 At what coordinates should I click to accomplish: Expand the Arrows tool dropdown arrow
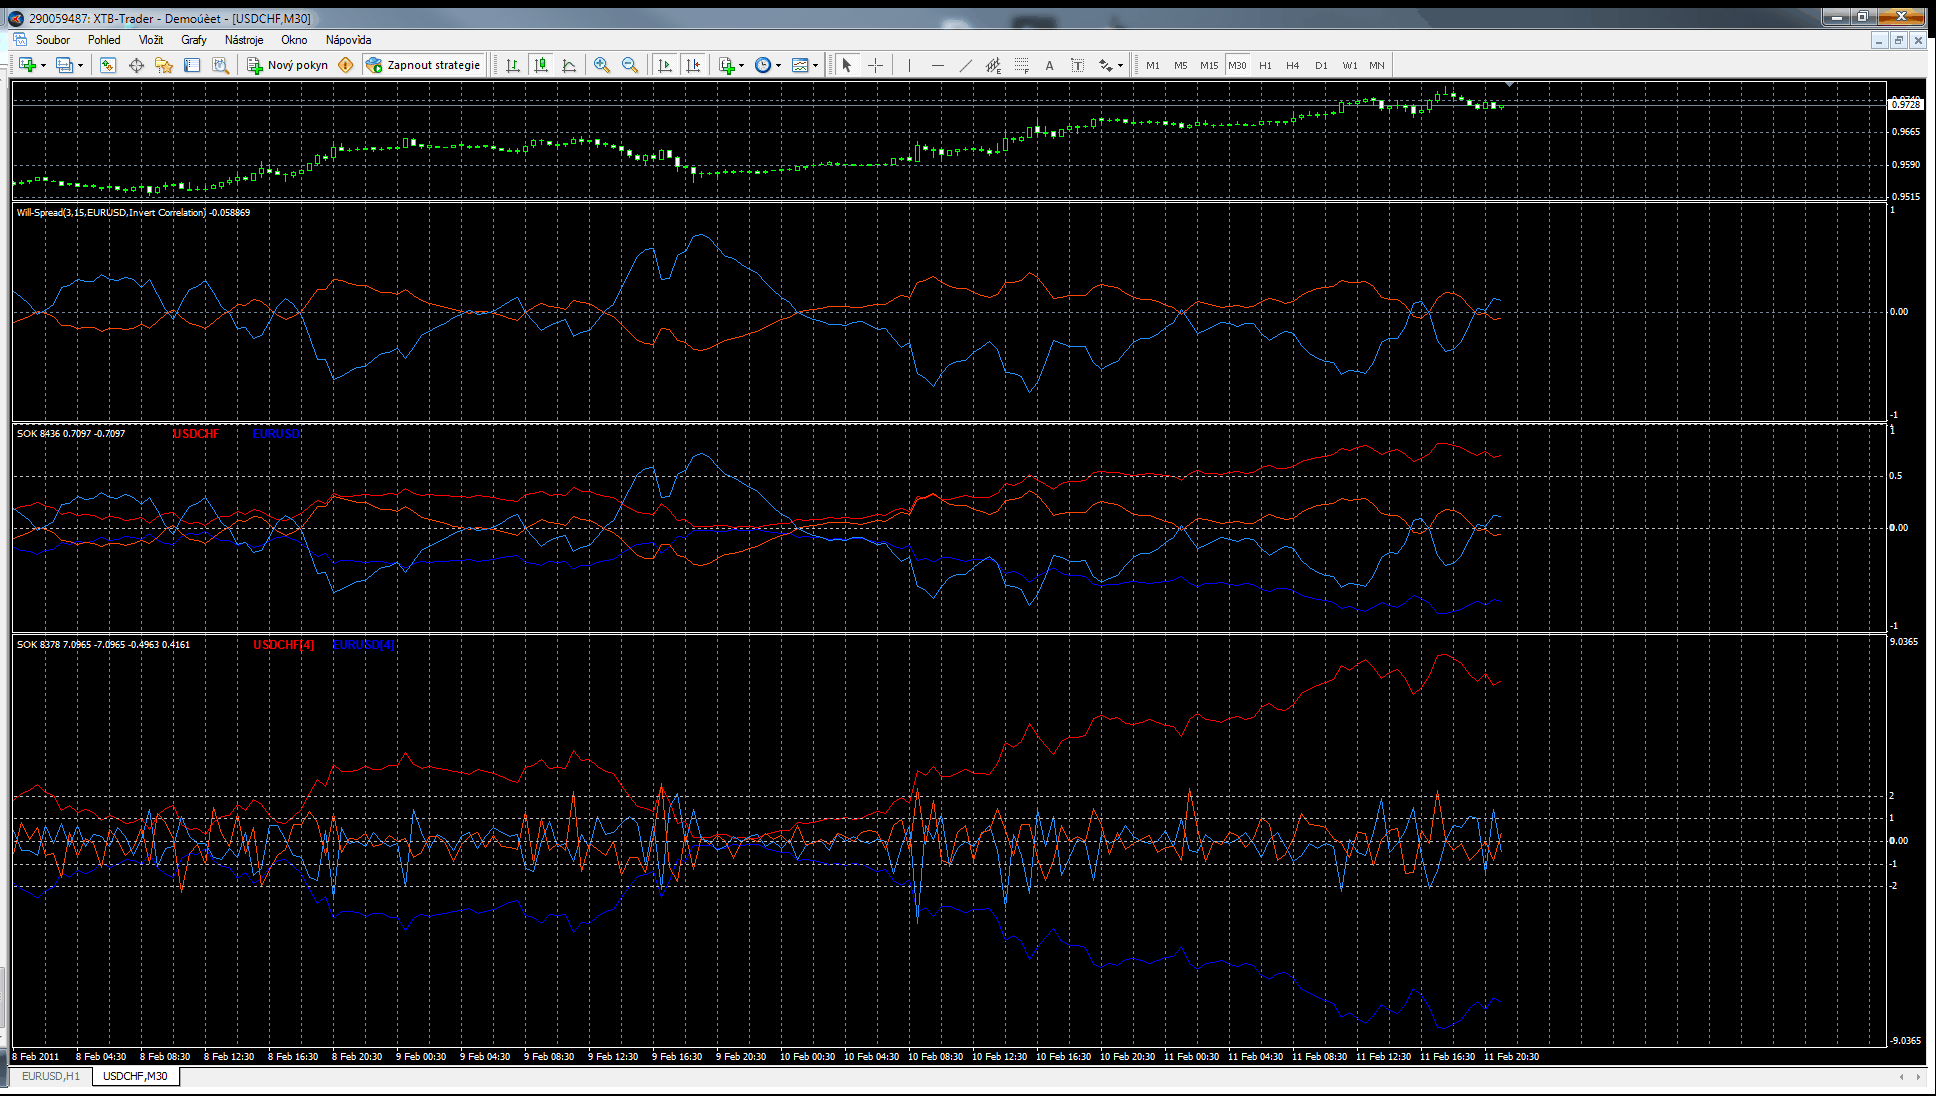coord(1120,65)
